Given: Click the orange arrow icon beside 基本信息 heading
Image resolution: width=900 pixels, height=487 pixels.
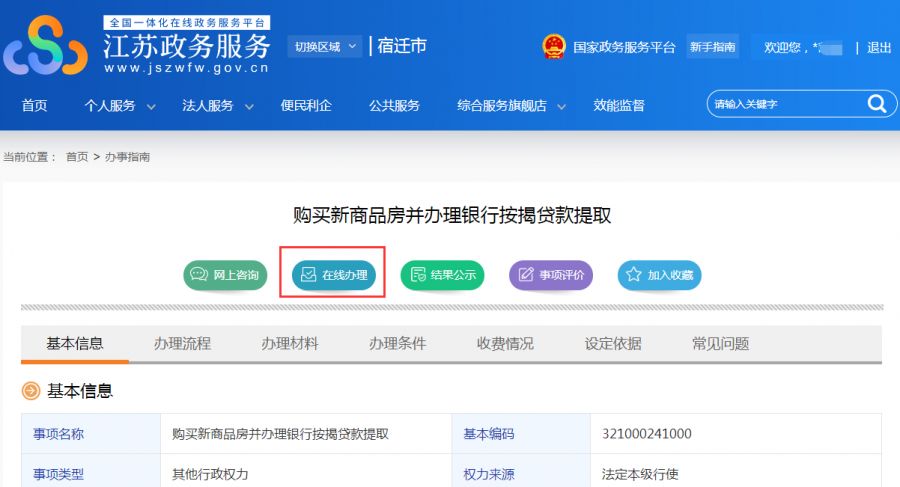Looking at the screenshot, I should click(x=31, y=391).
